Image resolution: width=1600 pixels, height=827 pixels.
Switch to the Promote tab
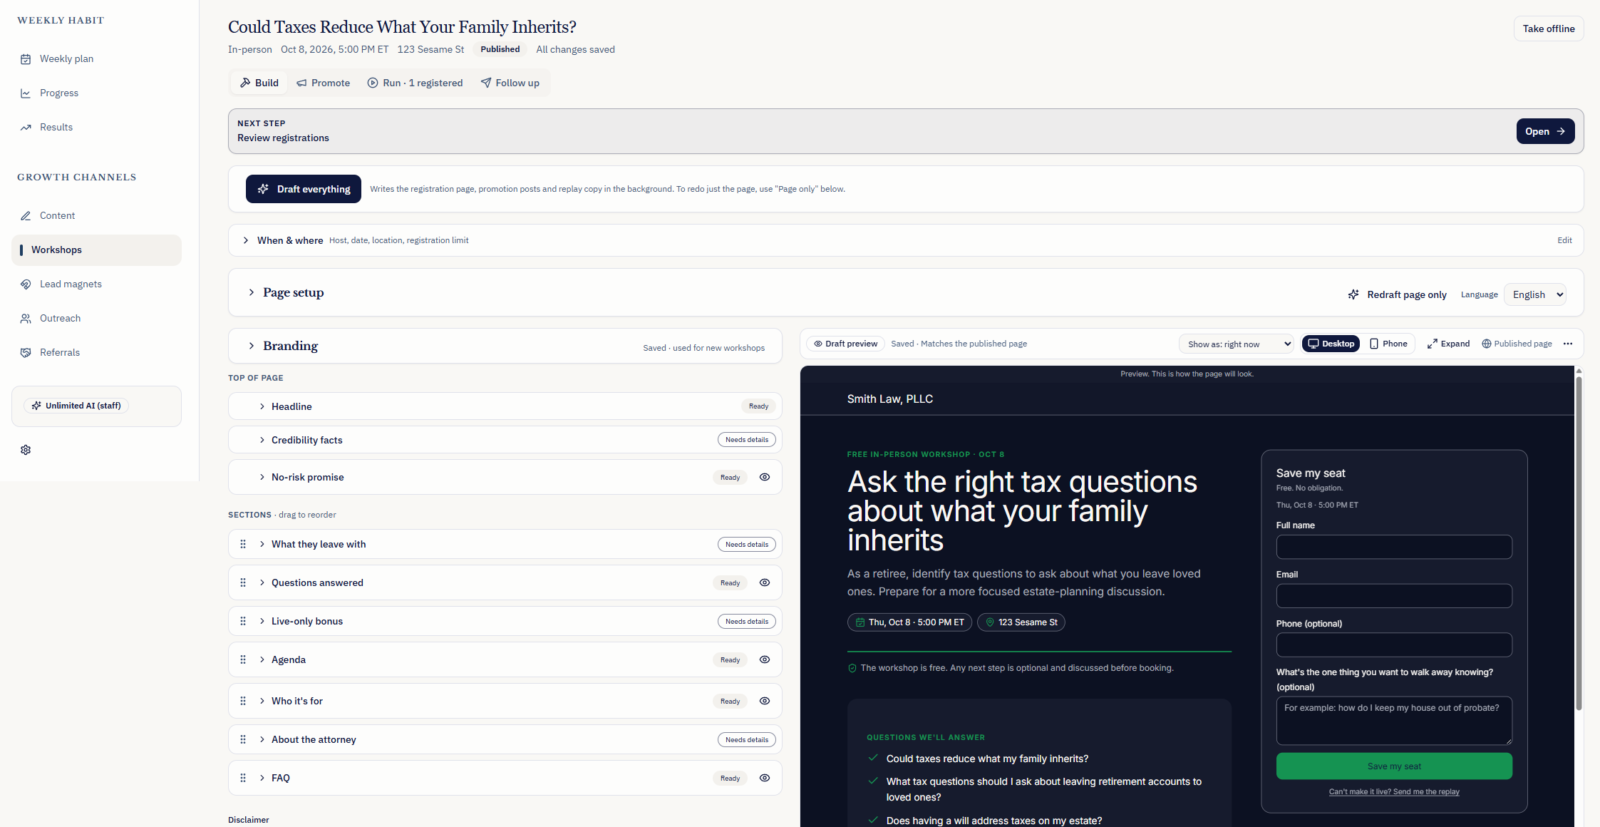click(323, 83)
